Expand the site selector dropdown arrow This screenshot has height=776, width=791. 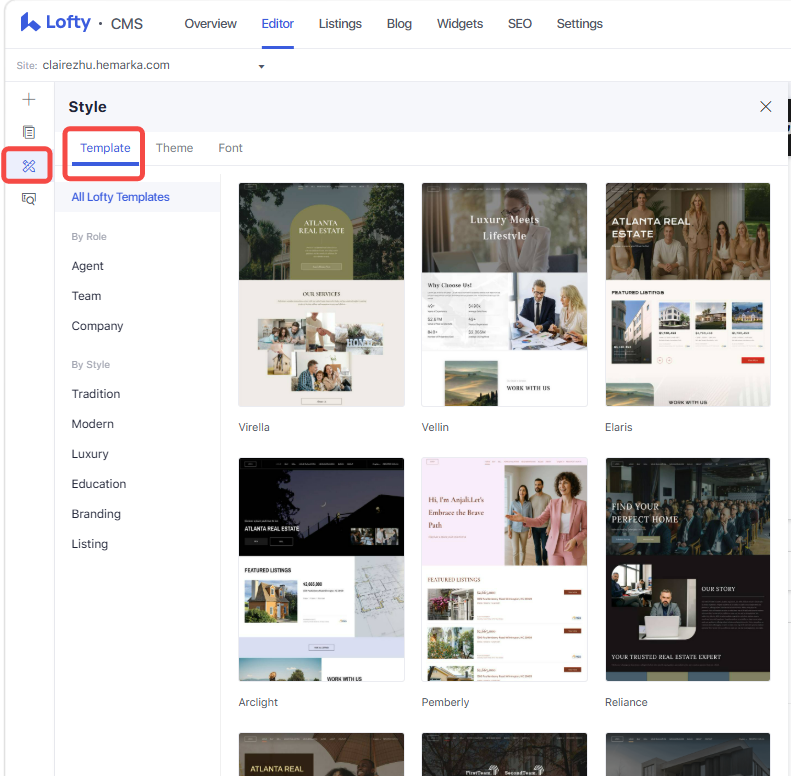(x=261, y=66)
